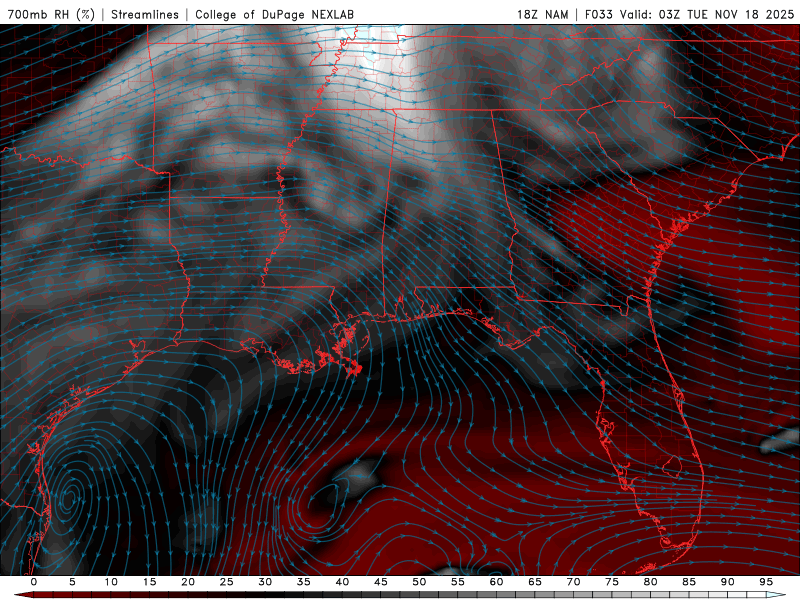Click the colorbar label "65"
Image resolution: width=800 pixels, height=600 pixels.
(x=535, y=582)
